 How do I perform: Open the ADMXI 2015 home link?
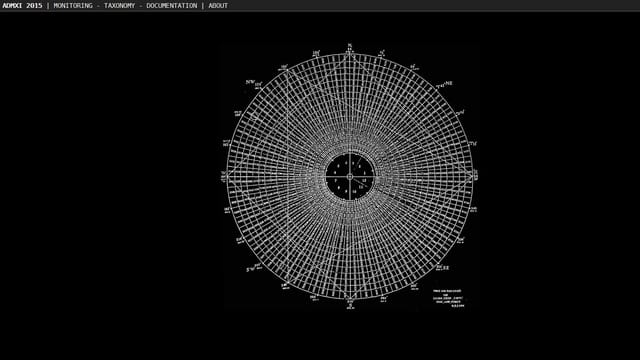point(22,6)
